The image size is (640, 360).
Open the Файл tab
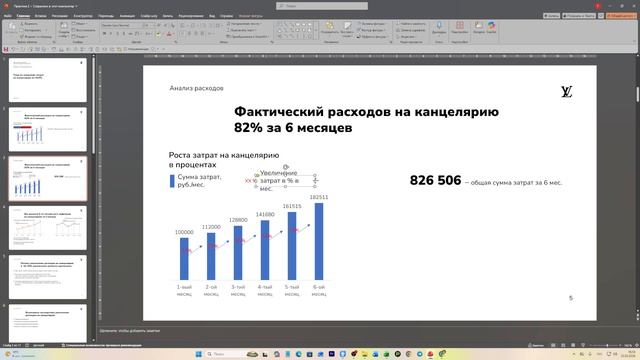click(x=8, y=16)
